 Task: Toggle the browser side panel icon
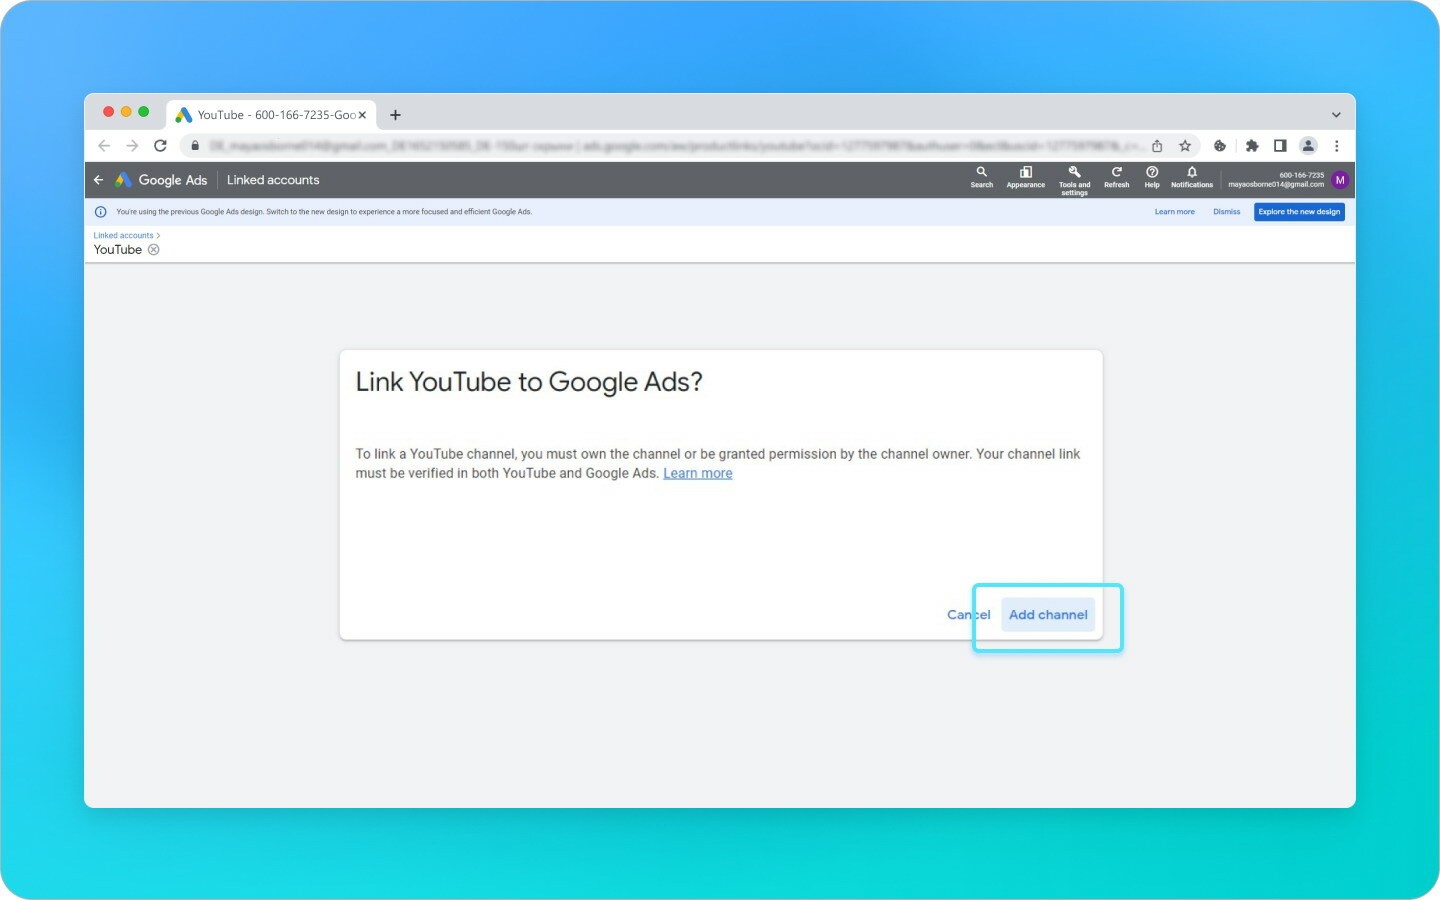coord(1280,146)
